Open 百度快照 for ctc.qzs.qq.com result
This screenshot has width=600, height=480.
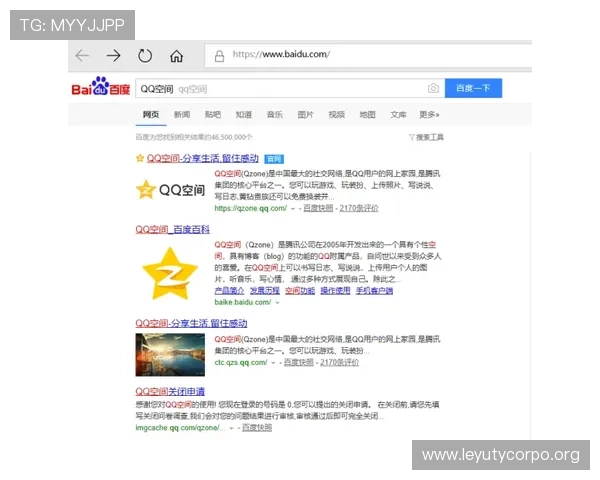[298, 362]
